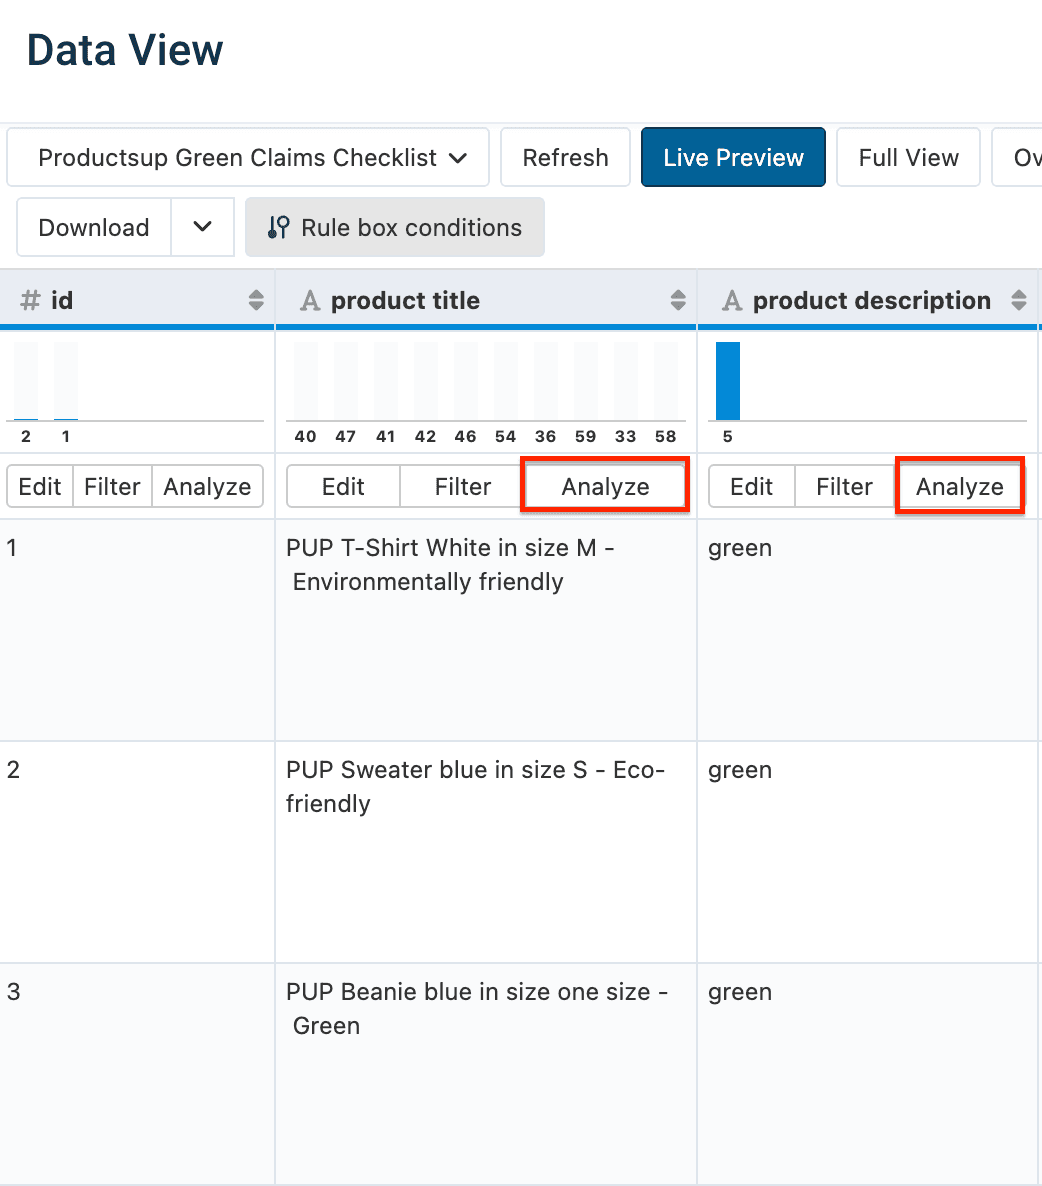This screenshot has height=1186, width=1042.
Task: Sort by product title column arrows
Action: 678,301
